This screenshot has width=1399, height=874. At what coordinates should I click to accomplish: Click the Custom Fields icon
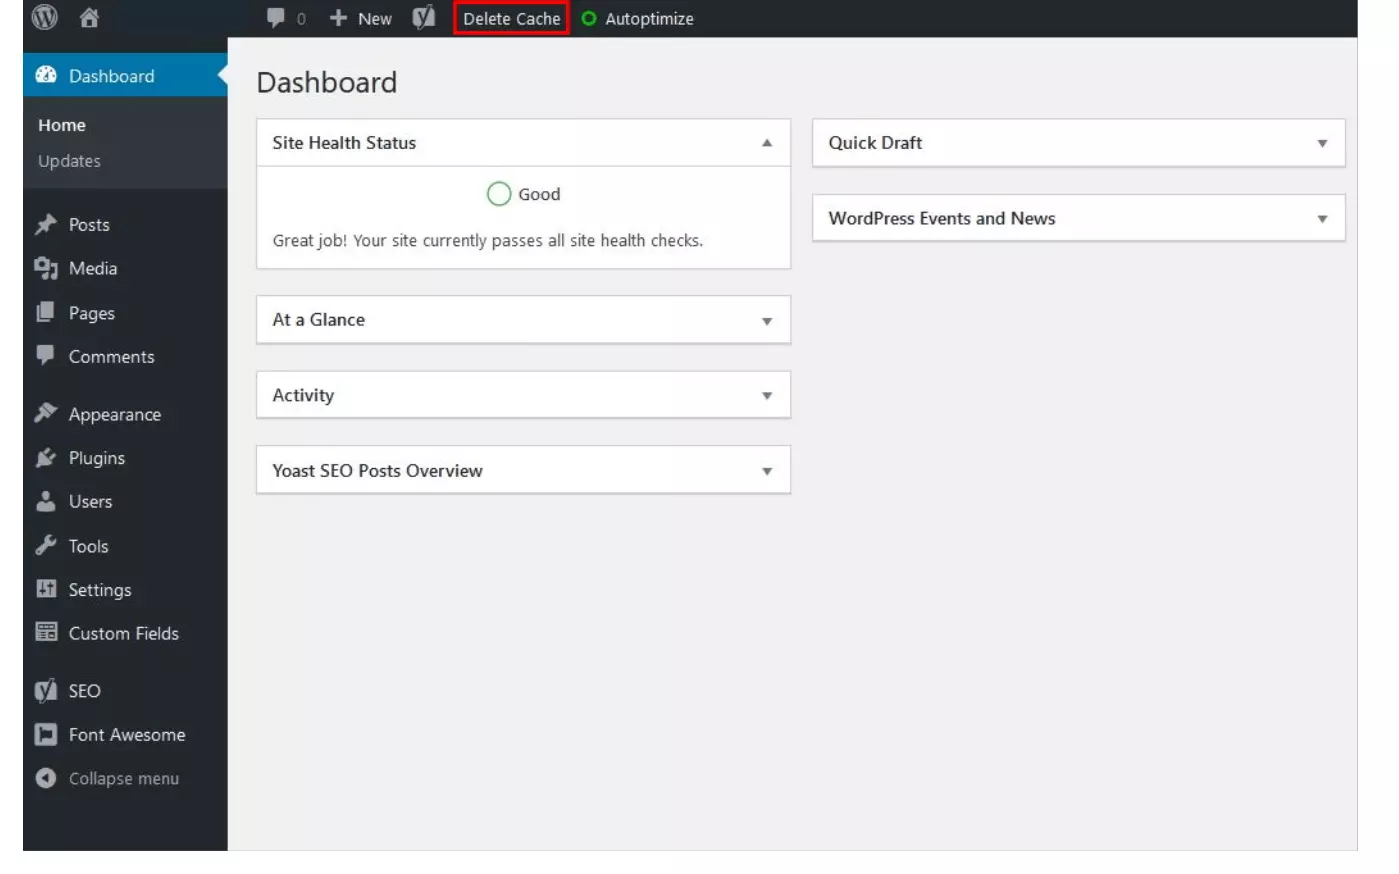click(46, 632)
